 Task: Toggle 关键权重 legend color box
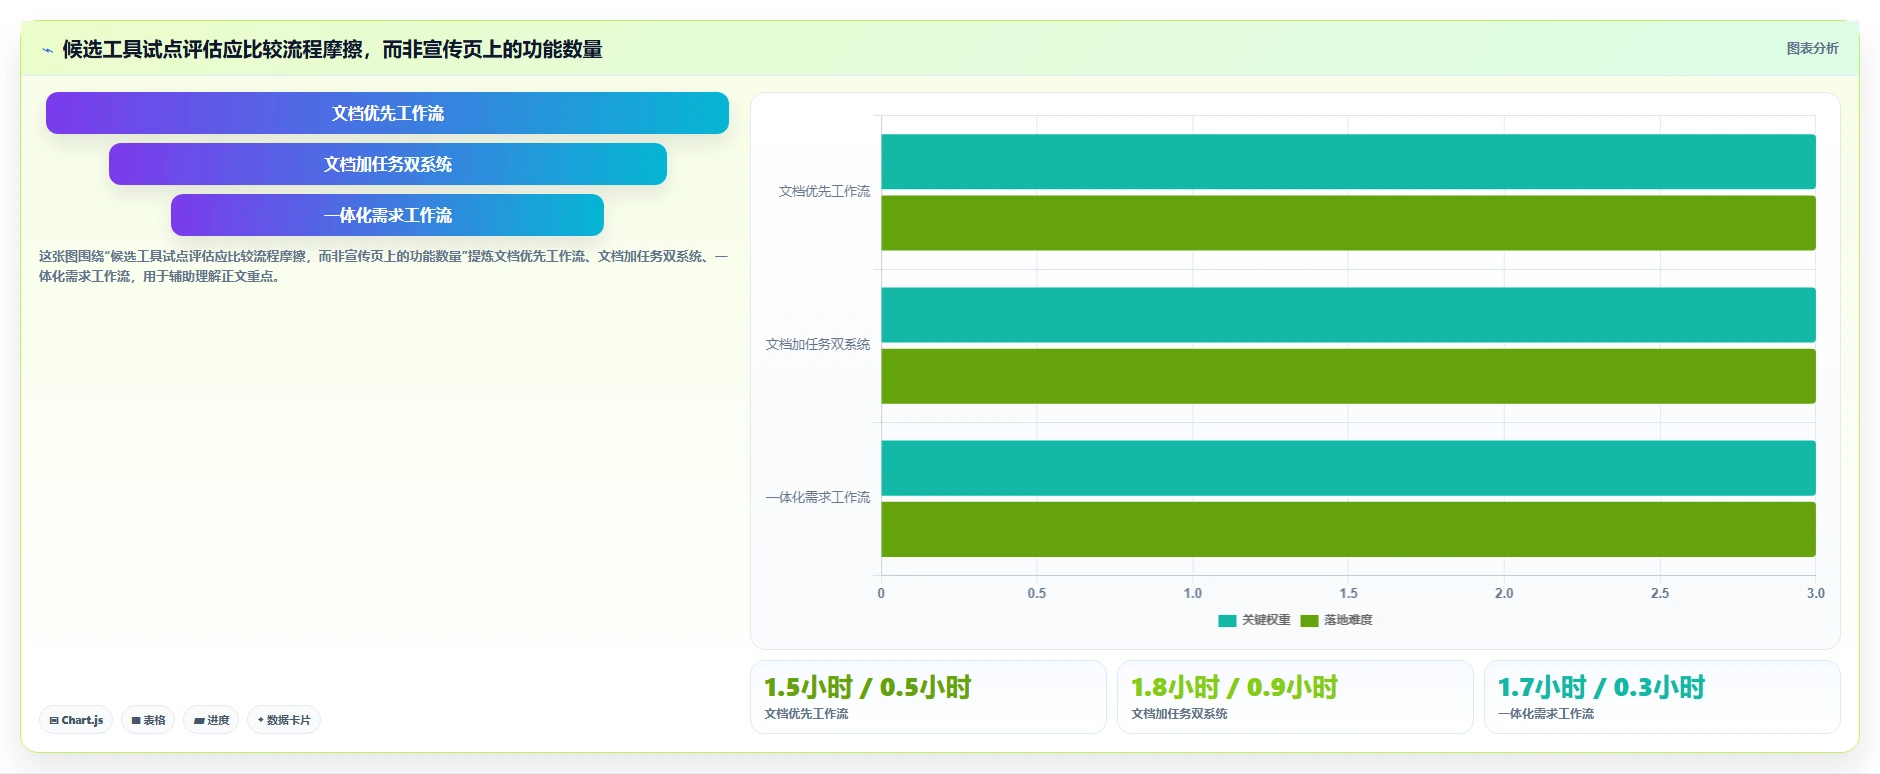tap(1227, 621)
